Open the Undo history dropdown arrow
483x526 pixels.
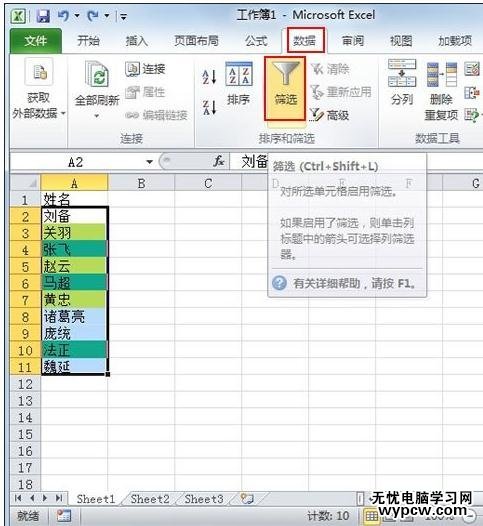pos(77,16)
